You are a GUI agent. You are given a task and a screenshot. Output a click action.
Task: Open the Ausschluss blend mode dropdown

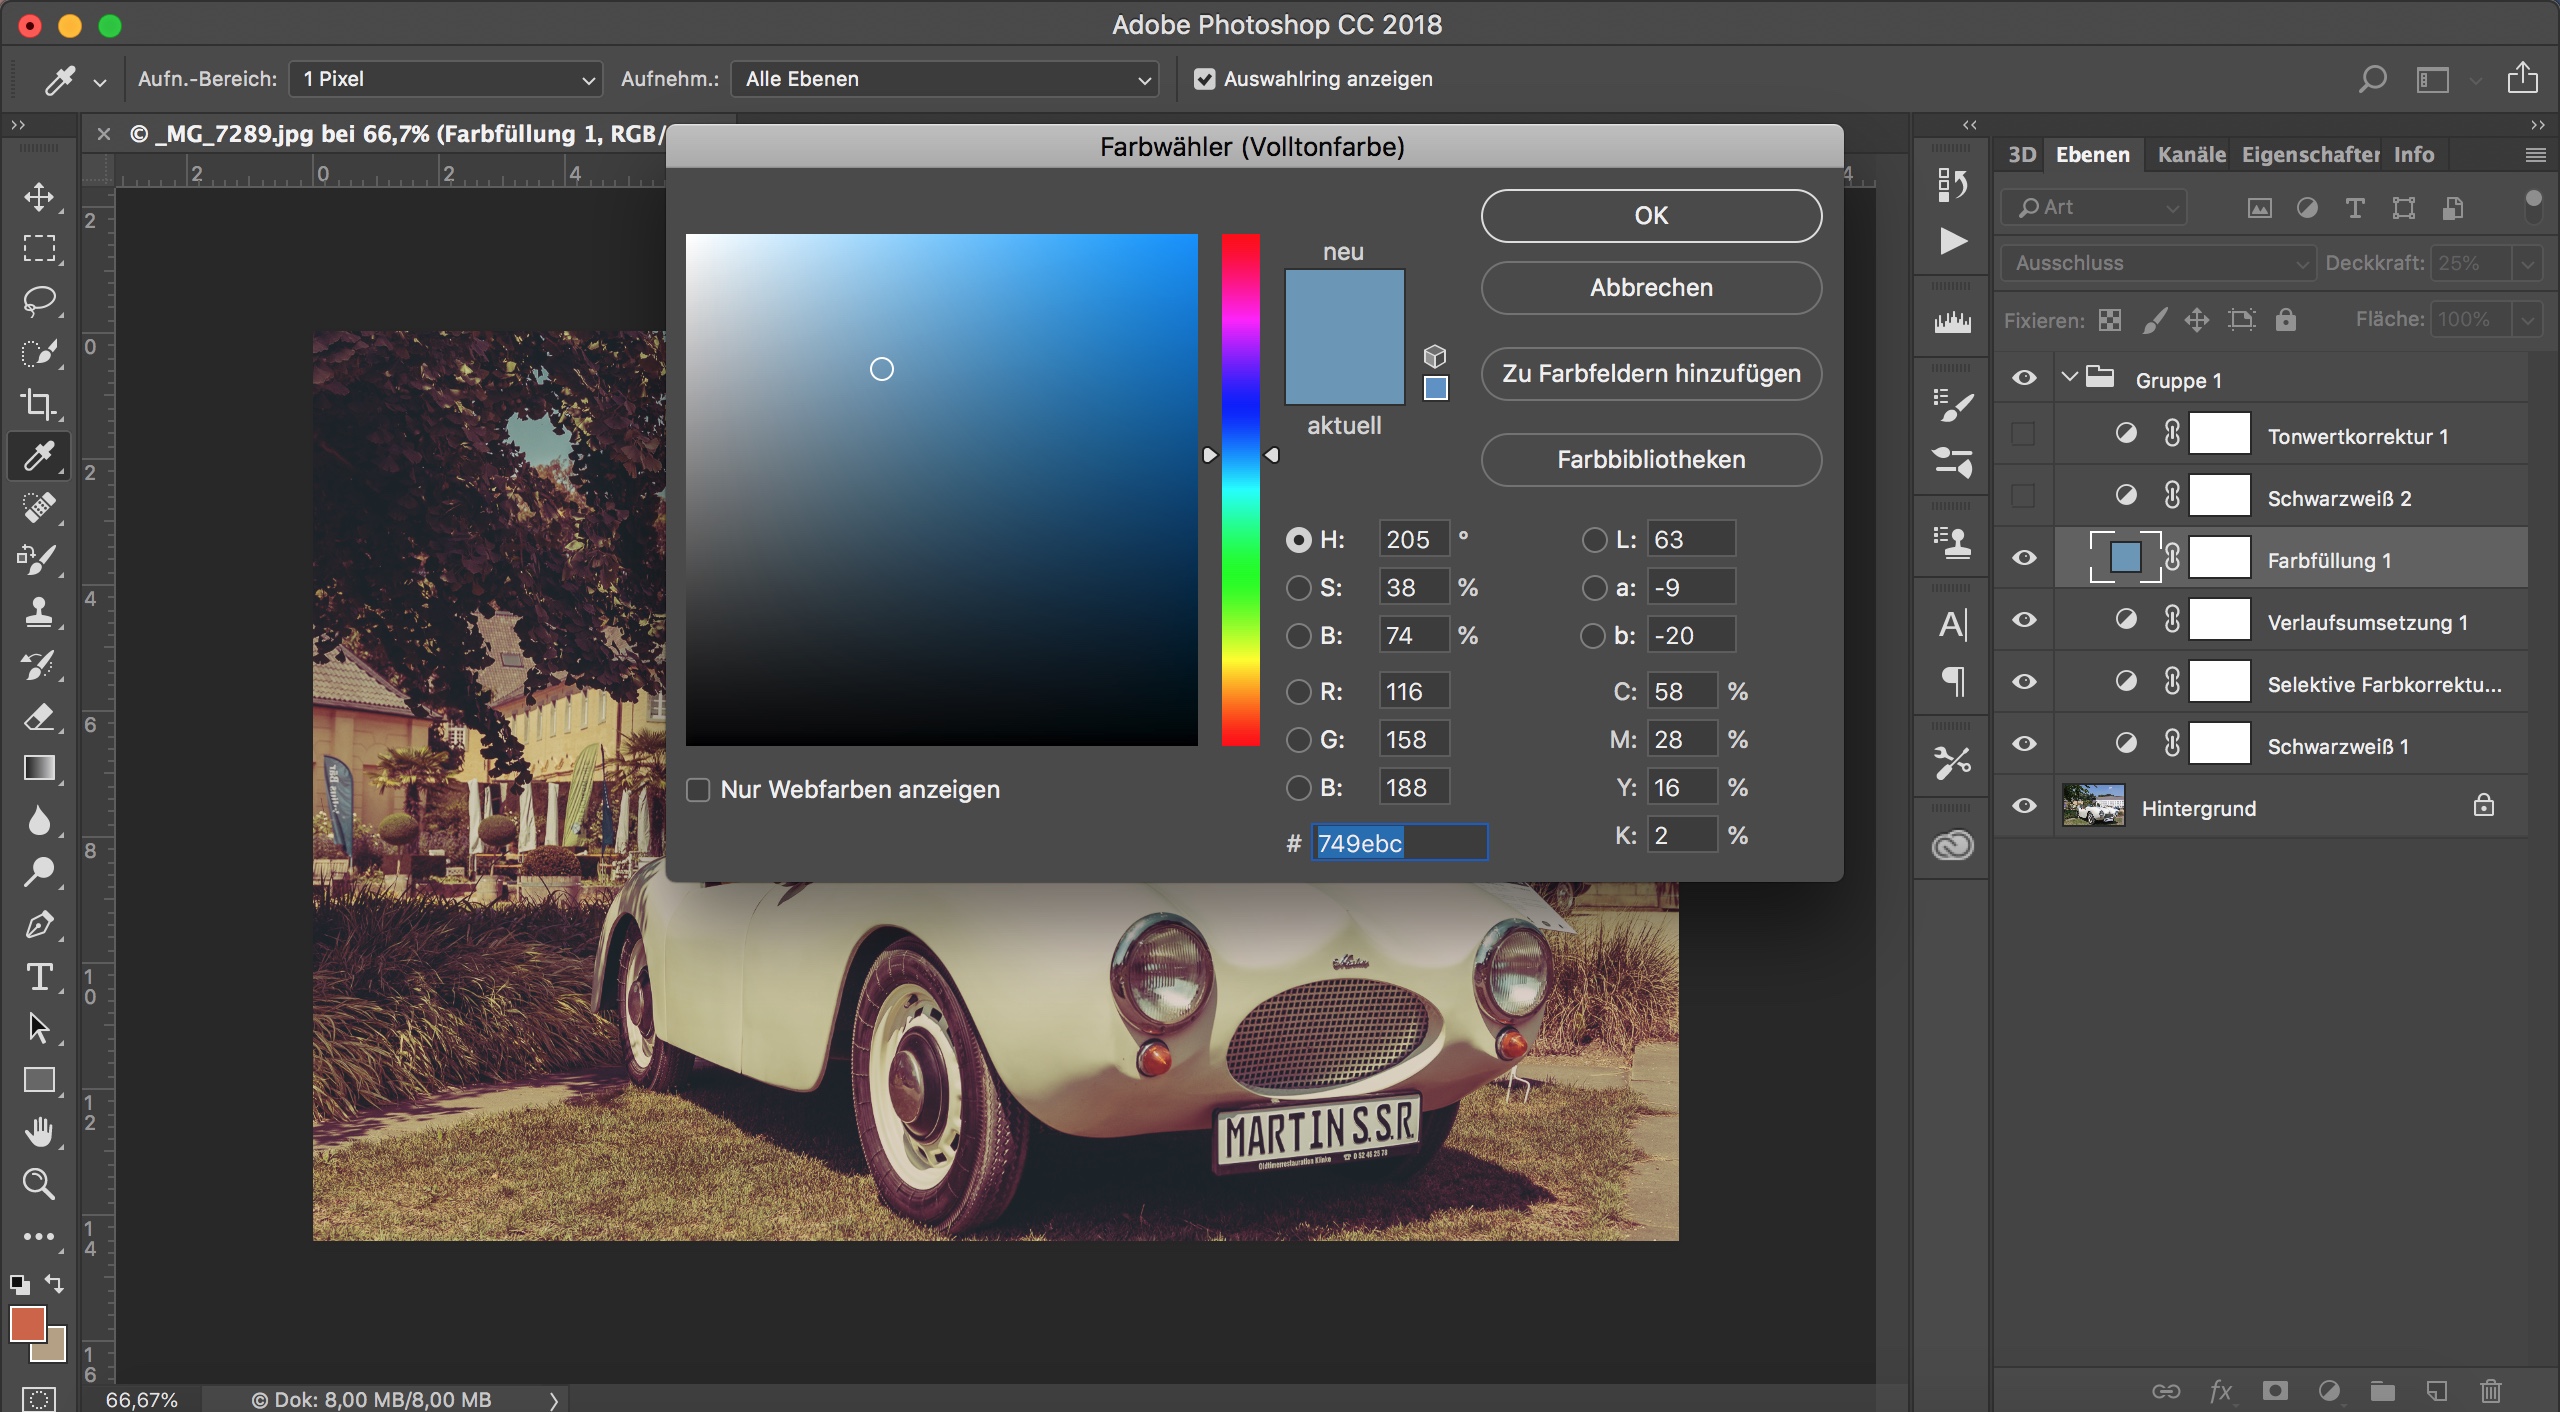[x=2158, y=263]
